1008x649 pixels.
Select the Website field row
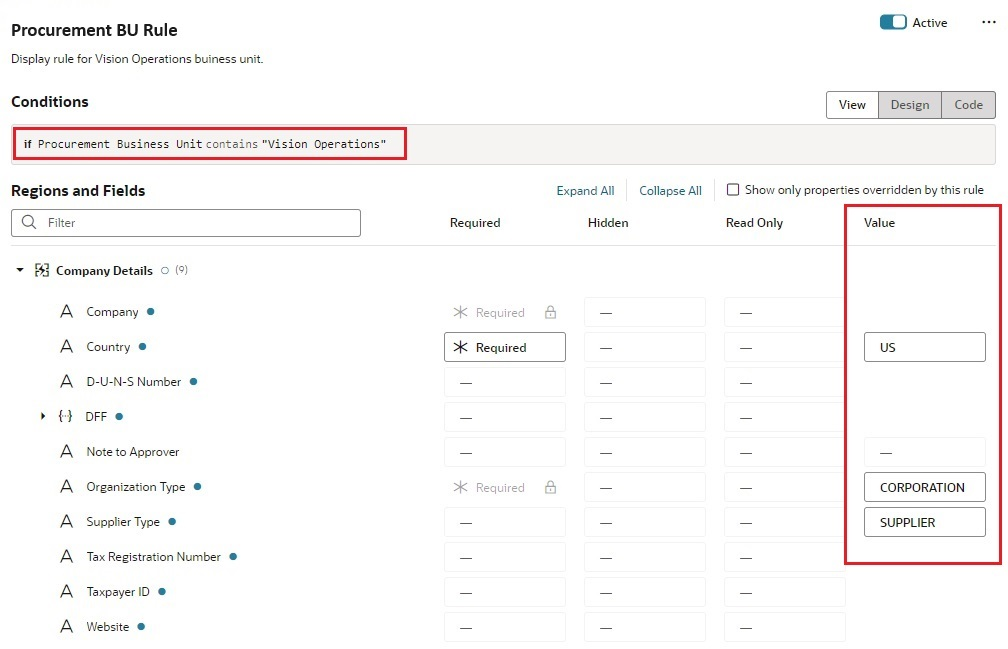pyautogui.click(x=108, y=627)
